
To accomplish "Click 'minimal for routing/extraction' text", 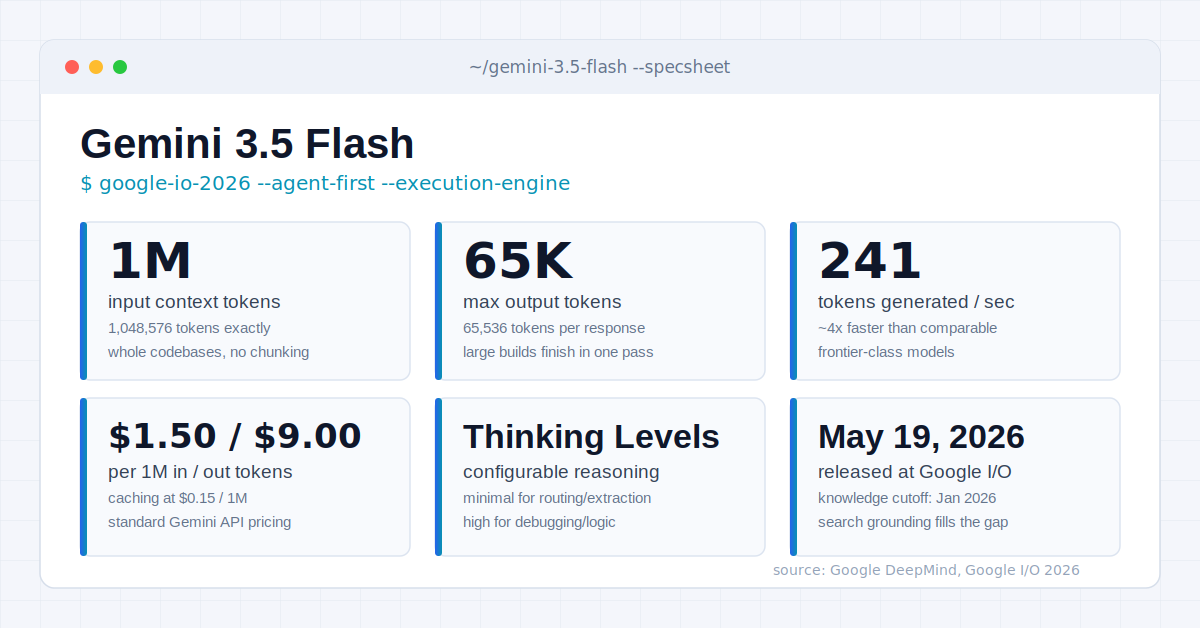I will [x=557, y=498].
